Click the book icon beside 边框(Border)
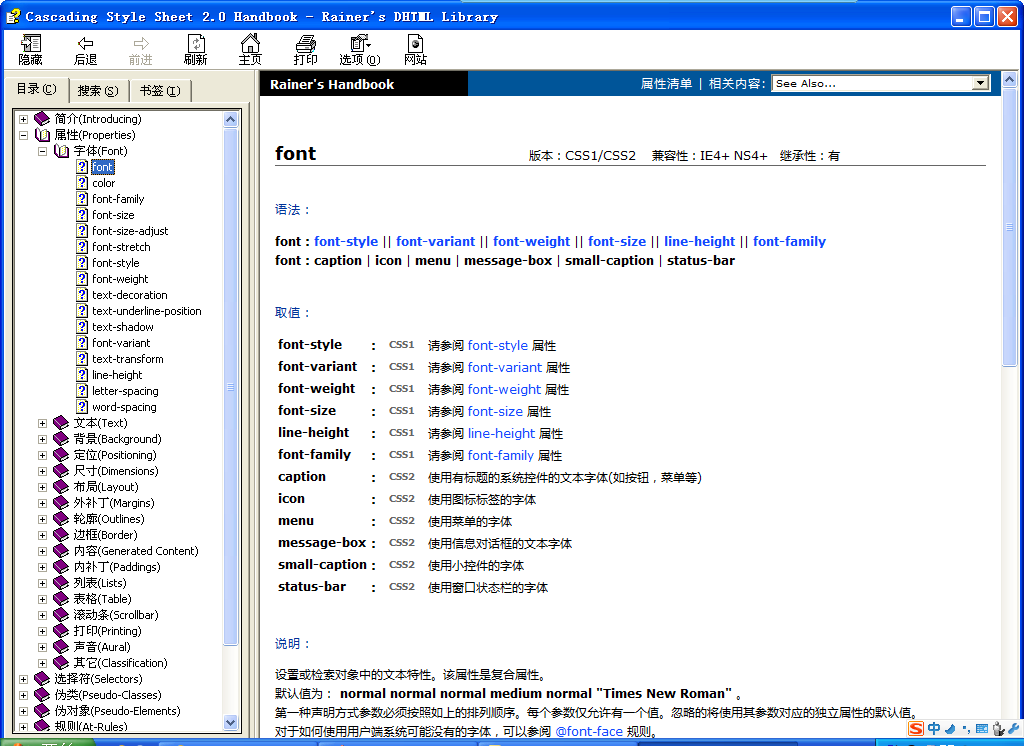 [61, 535]
